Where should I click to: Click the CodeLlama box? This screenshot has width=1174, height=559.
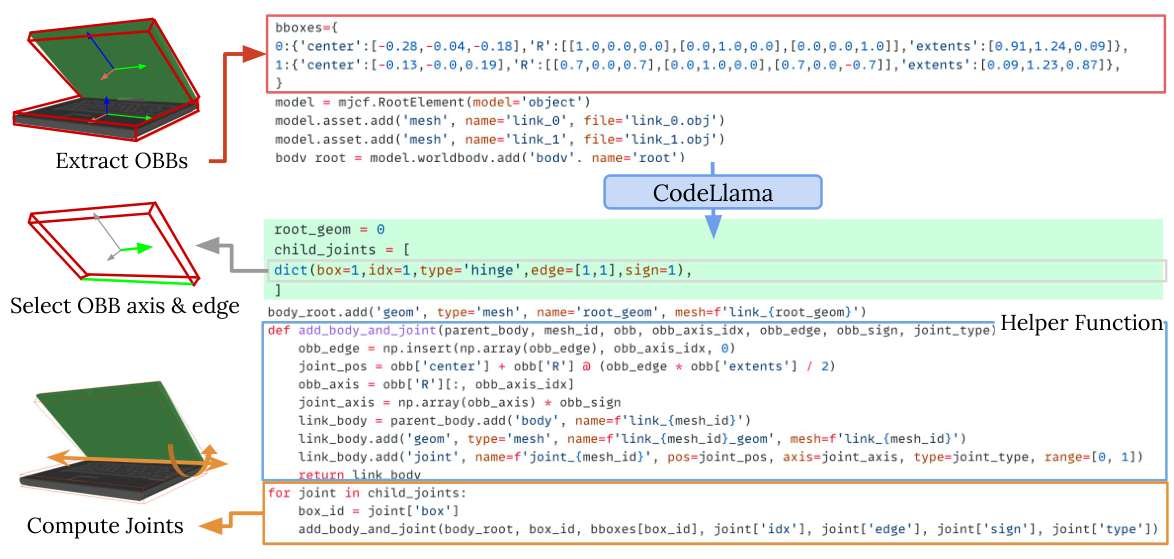(x=713, y=192)
